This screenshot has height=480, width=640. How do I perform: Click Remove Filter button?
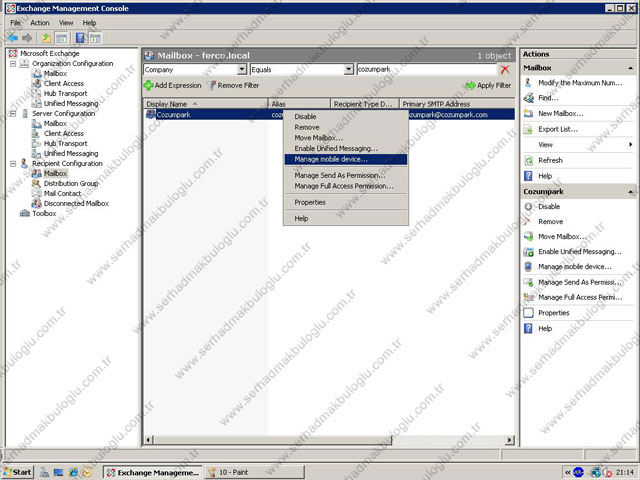click(233, 86)
